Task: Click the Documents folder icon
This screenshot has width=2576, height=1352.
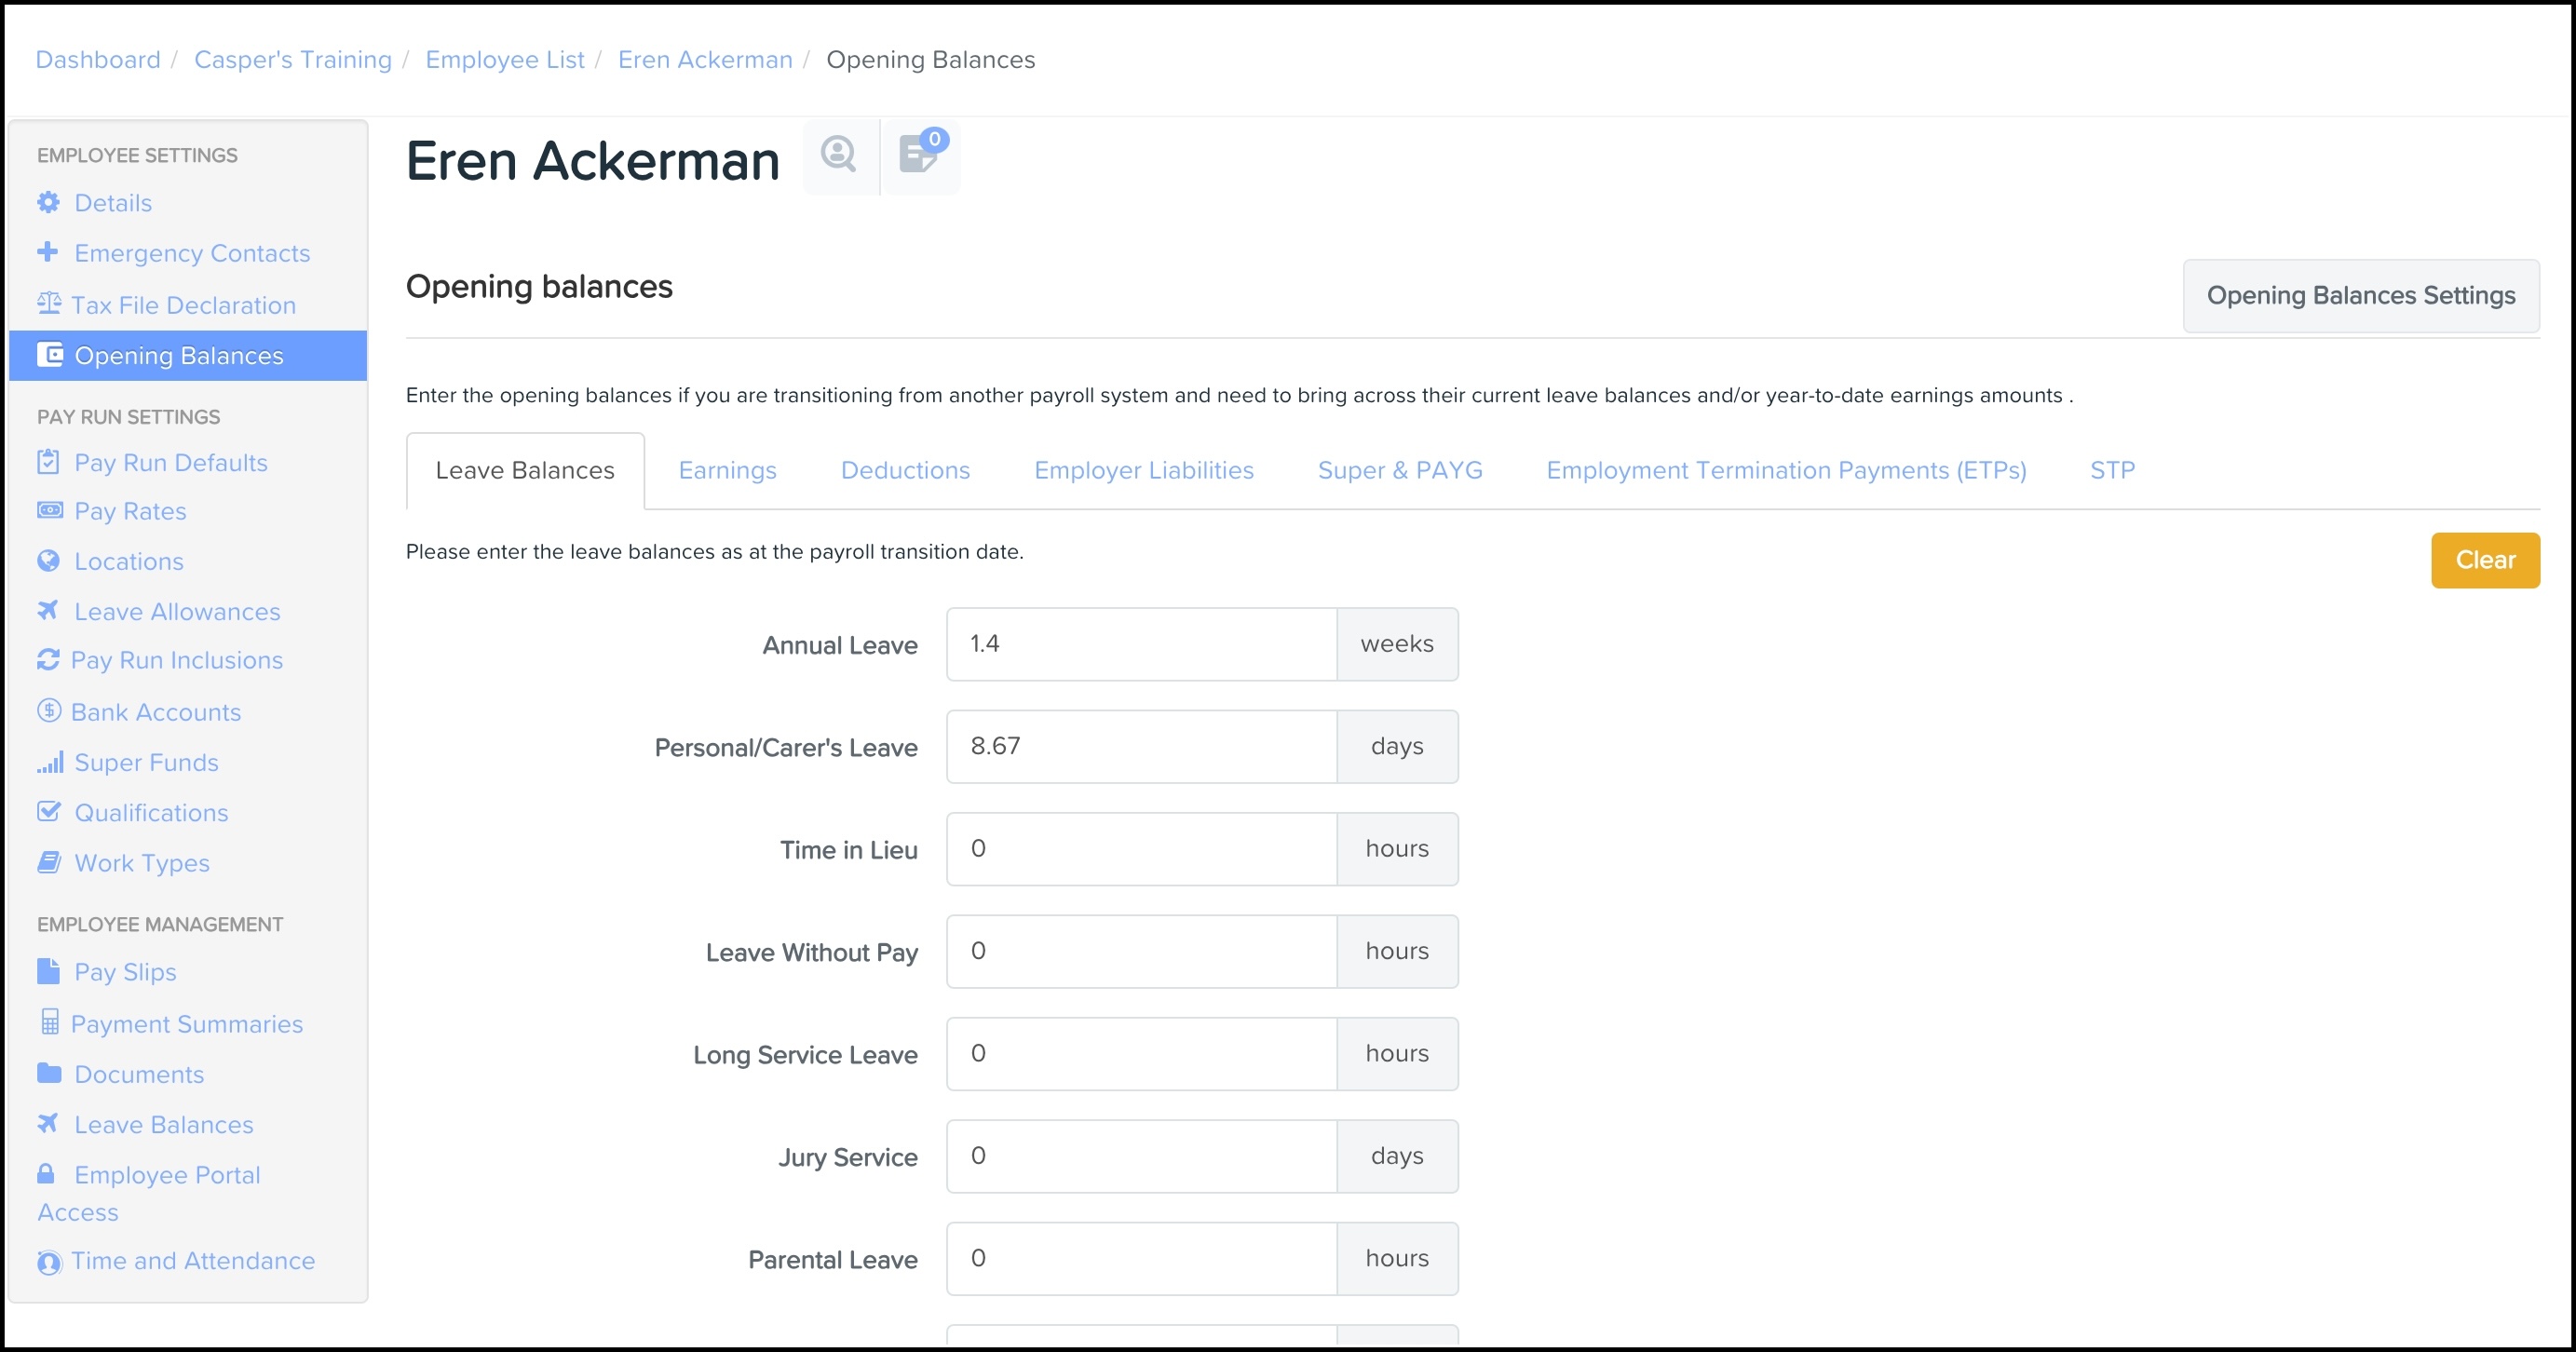Action: tap(48, 1073)
